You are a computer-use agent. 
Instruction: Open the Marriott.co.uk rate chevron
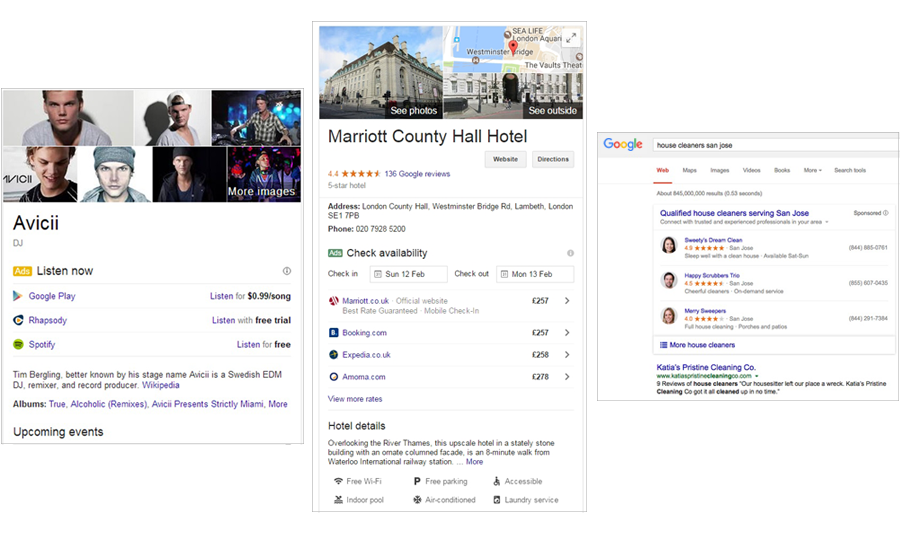[x=567, y=301]
